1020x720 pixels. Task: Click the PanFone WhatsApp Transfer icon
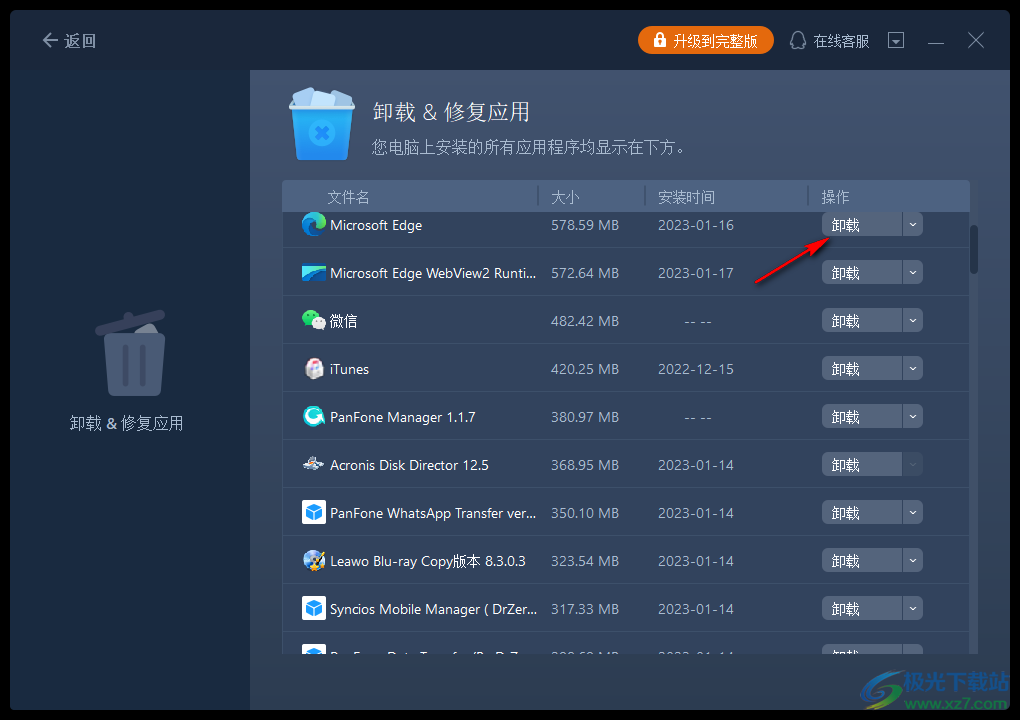314,513
